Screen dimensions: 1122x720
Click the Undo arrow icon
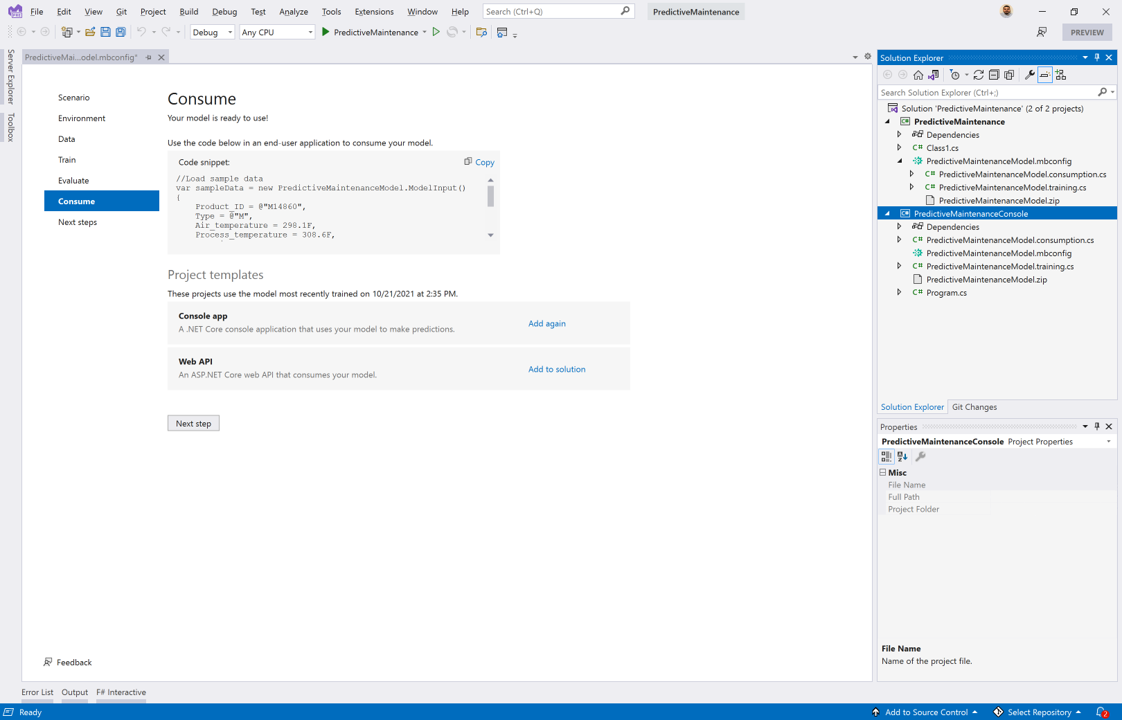click(142, 32)
